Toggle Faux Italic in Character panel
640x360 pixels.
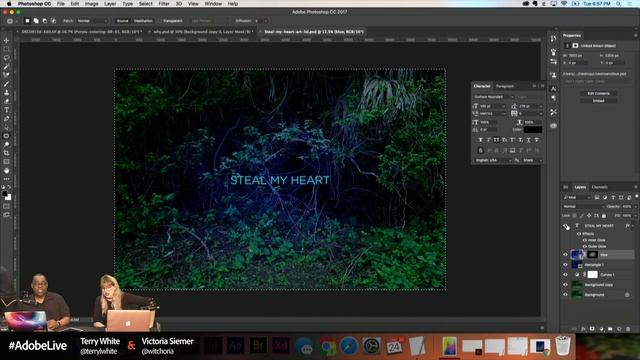pos(488,140)
